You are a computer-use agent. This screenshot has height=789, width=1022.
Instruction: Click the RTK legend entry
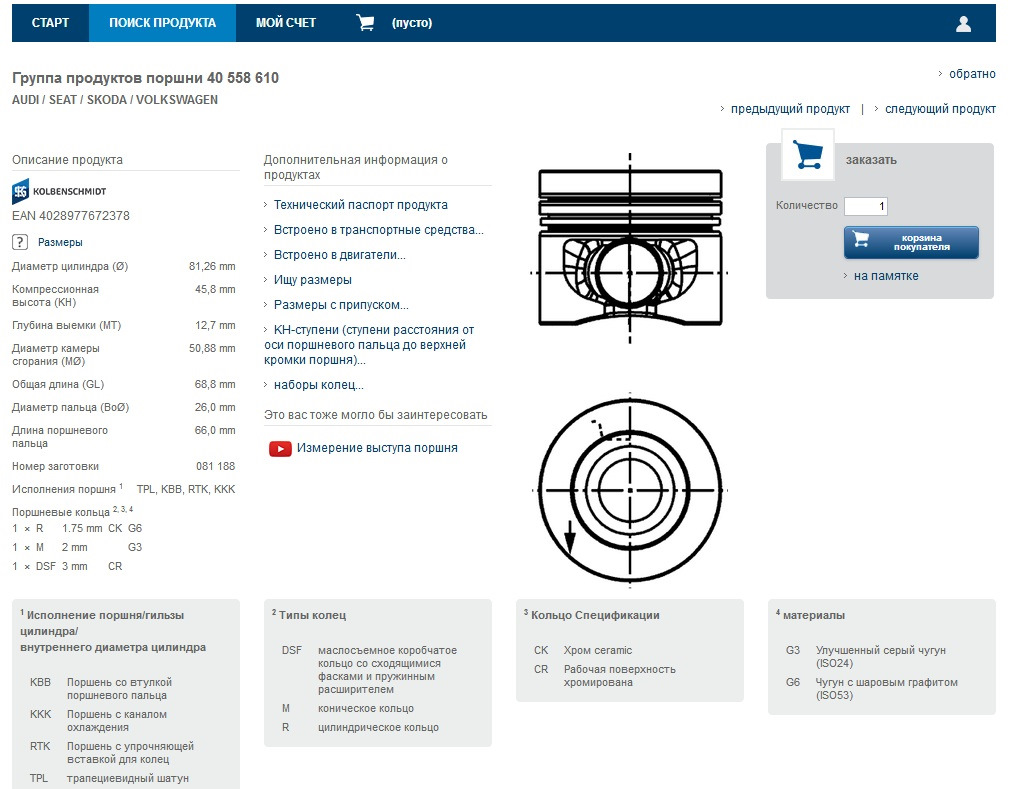tap(112, 753)
